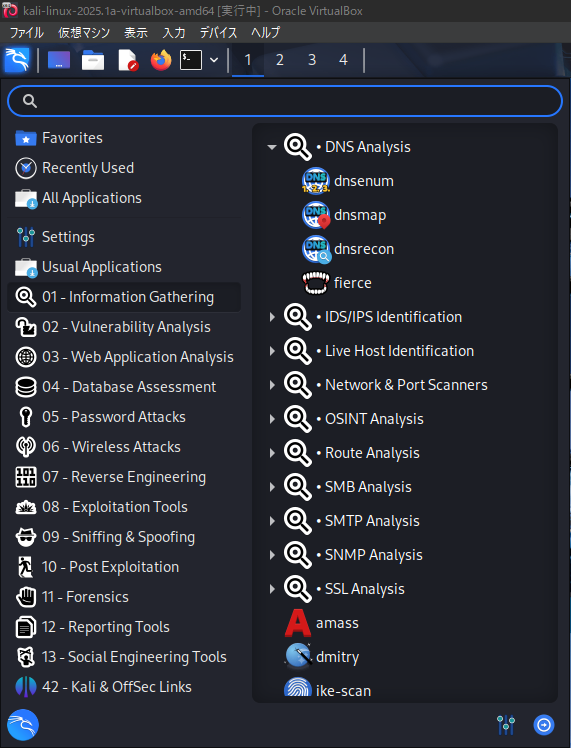
Task: Select 12 - Reporting Tools category
Action: 124,627
